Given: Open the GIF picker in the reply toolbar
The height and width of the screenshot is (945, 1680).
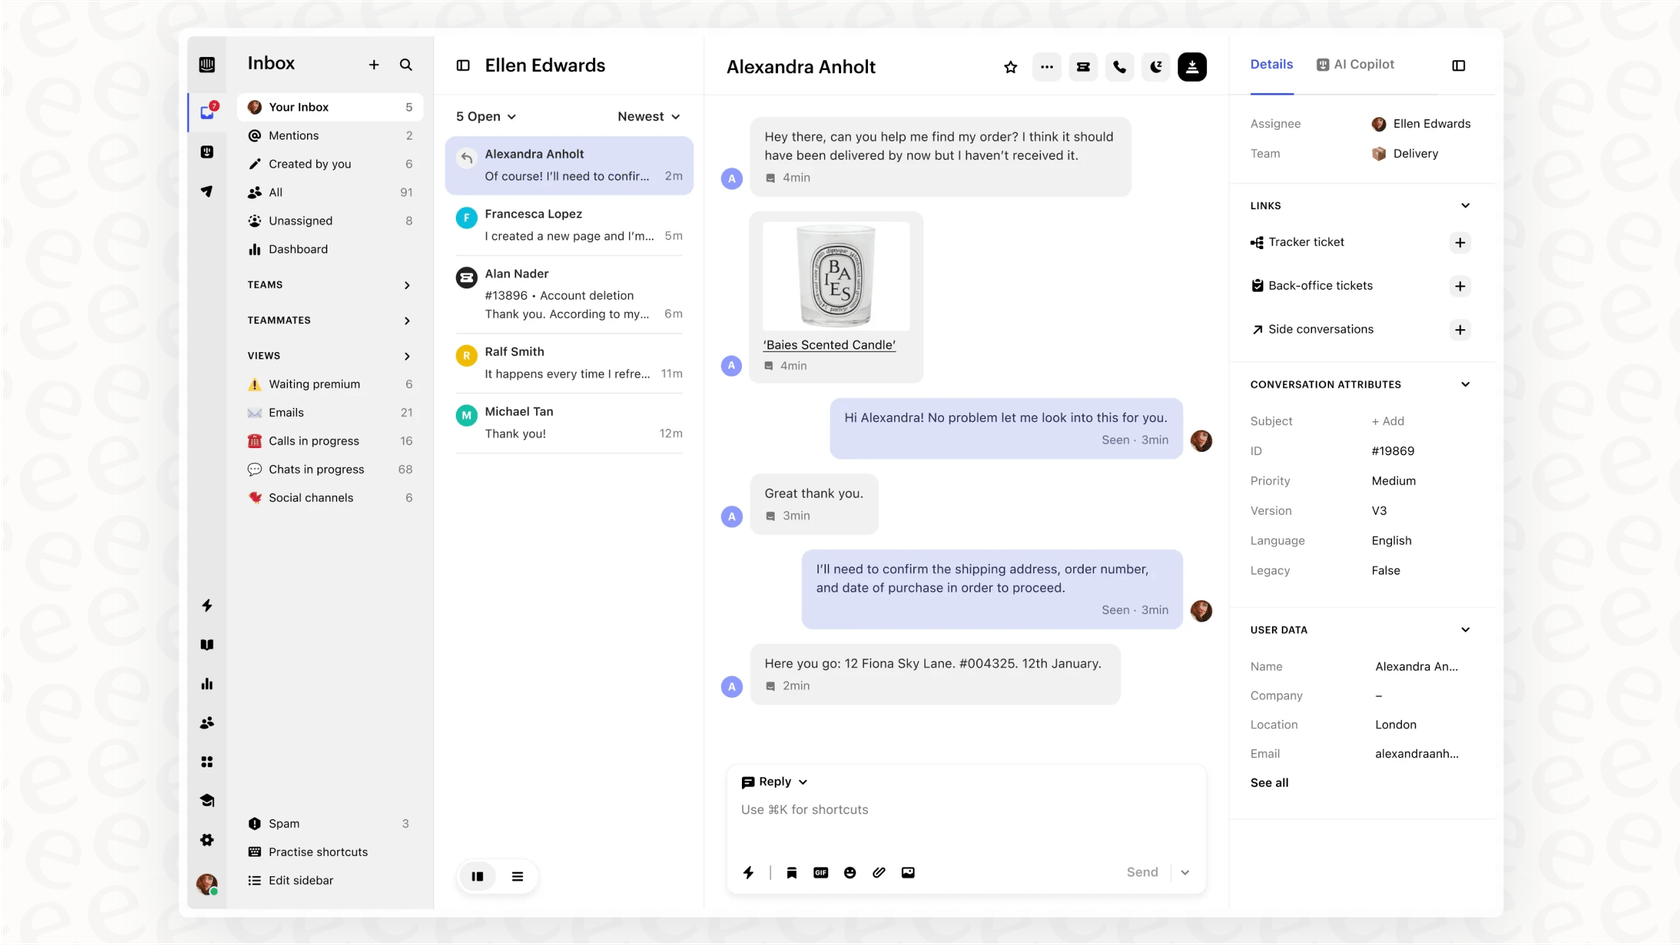Looking at the screenshot, I should pyautogui.click(x=820, y=872).
